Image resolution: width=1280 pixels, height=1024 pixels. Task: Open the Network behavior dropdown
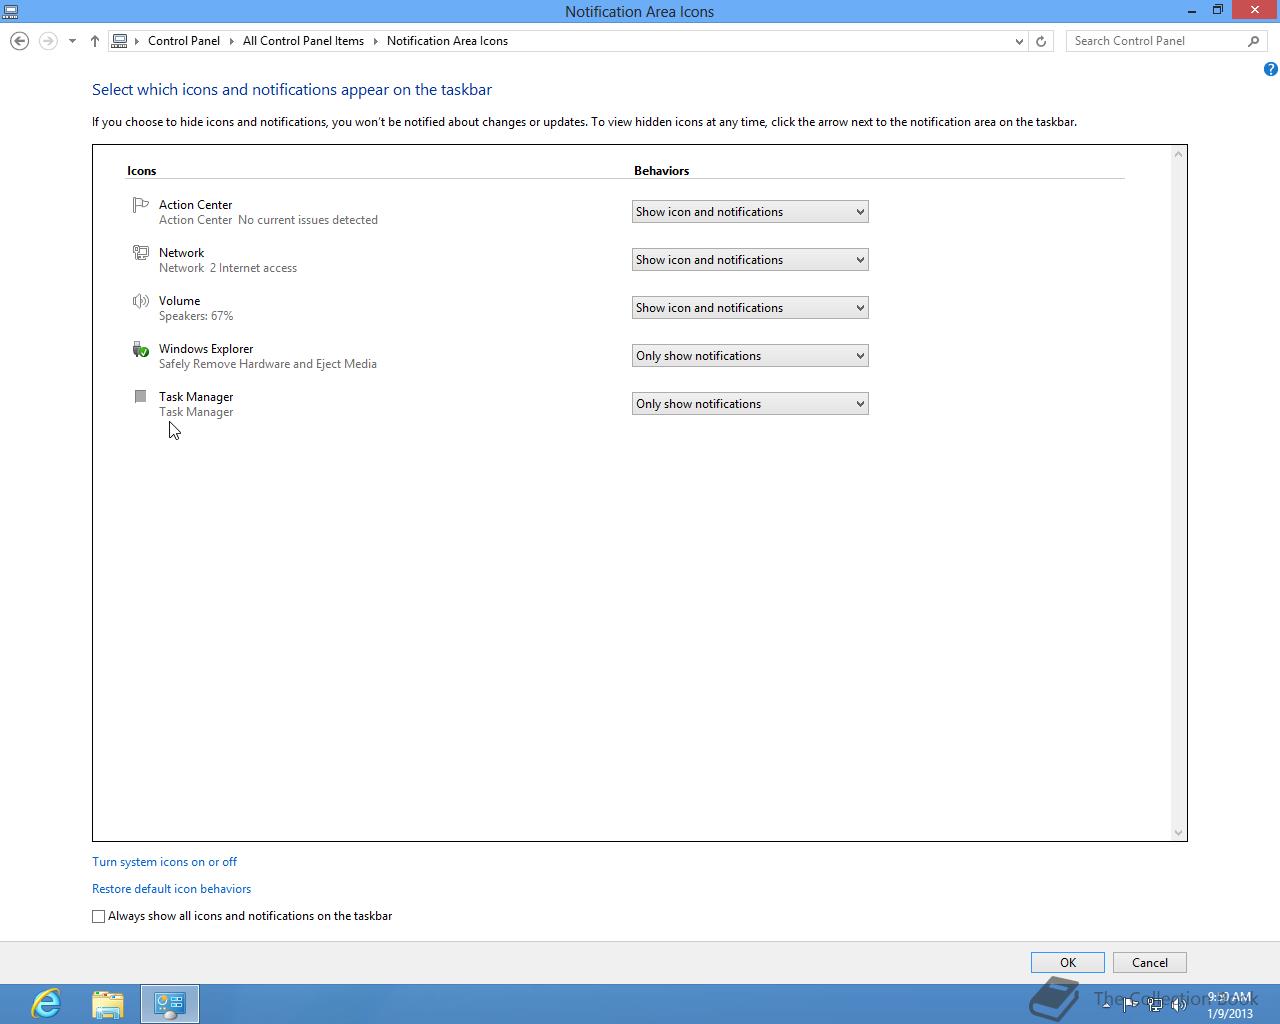click(x=750, y=260)
